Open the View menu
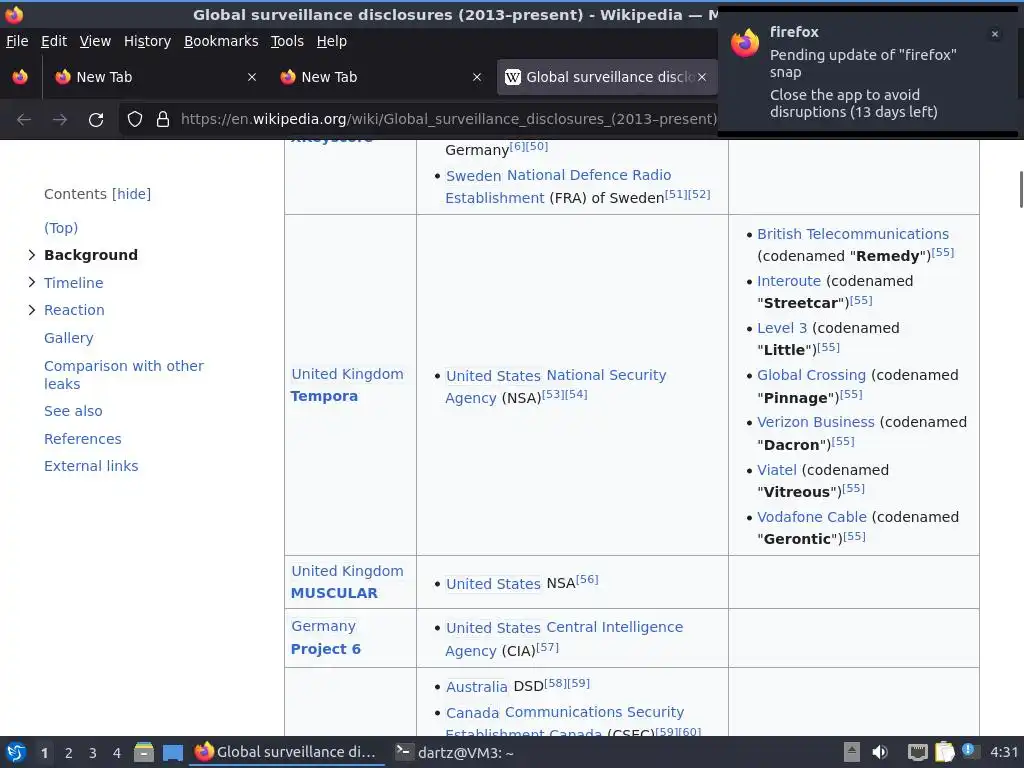The width and height of the screenshot is (1024, 768). pyautogui.click(x=95, y=41)
